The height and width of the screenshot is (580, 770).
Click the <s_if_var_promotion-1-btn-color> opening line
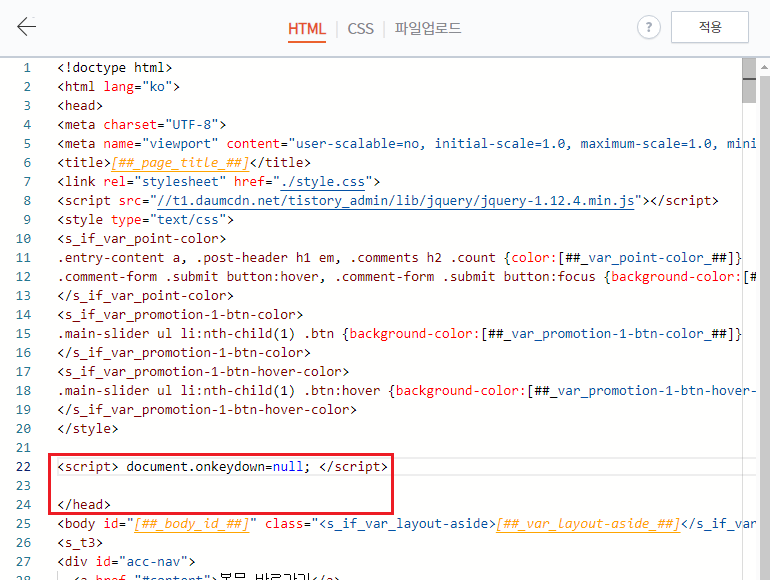pos(180,315)
